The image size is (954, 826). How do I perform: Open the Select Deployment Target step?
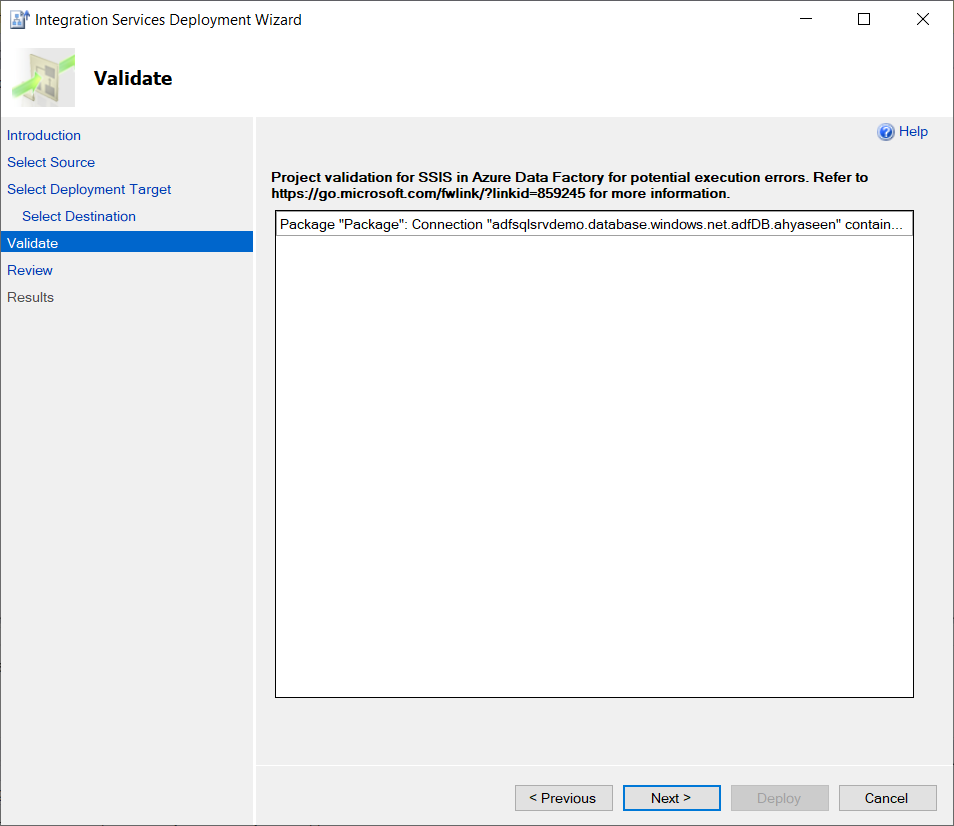coord(89,189)
